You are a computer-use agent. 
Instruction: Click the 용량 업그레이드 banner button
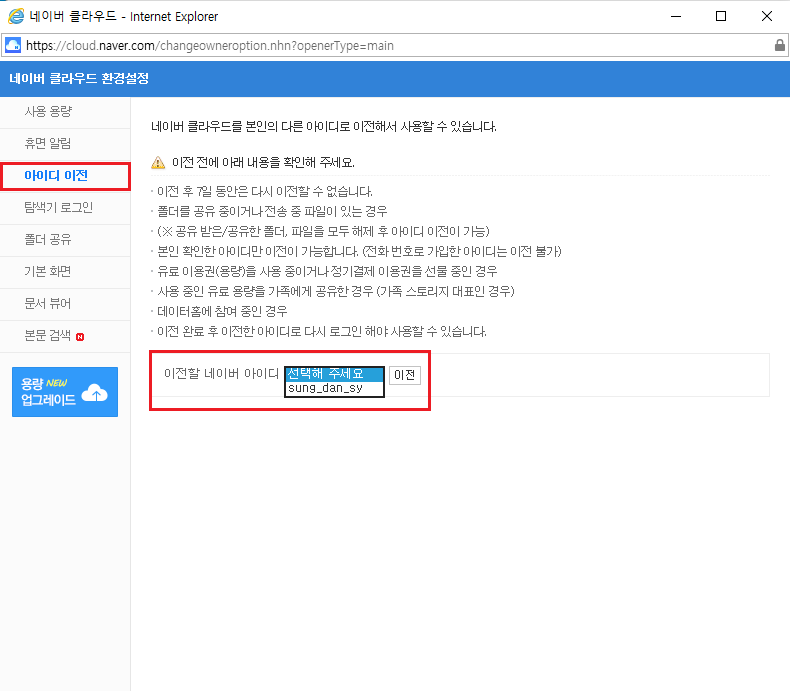tap(65, 392)
